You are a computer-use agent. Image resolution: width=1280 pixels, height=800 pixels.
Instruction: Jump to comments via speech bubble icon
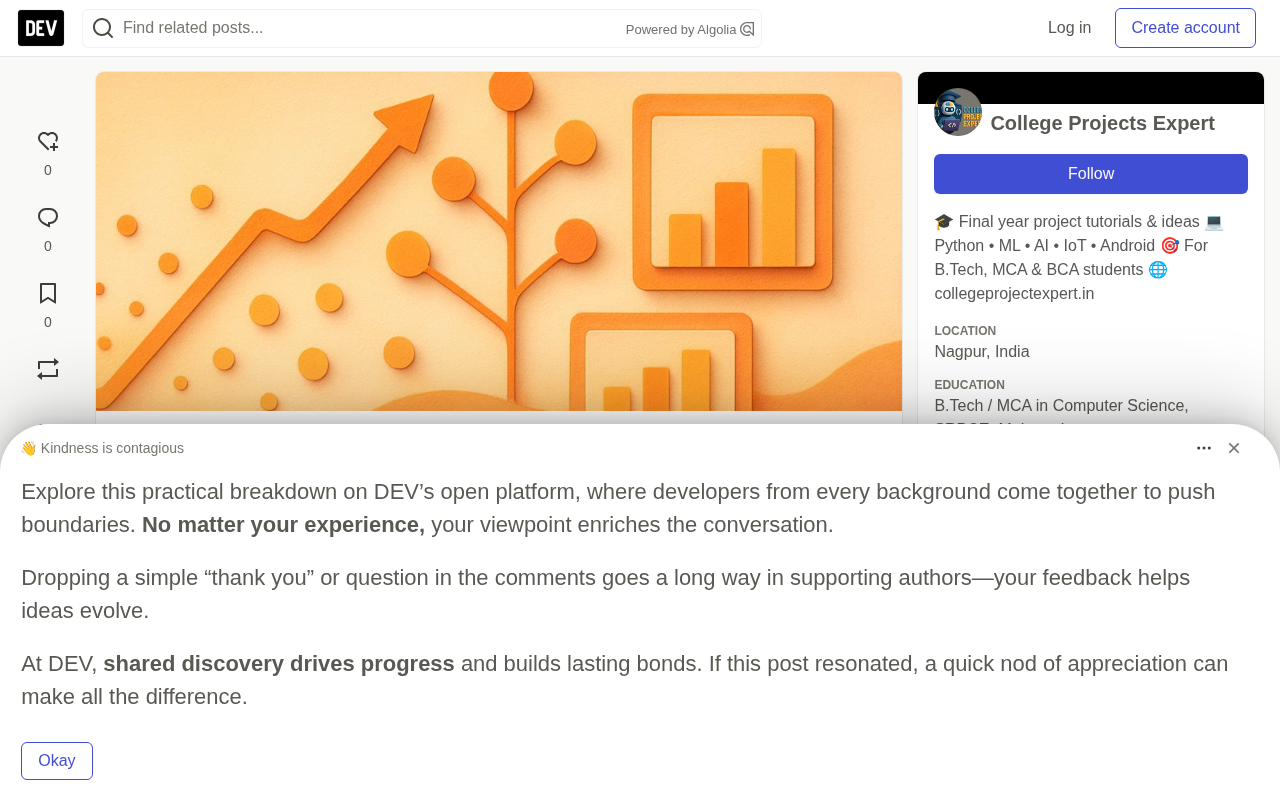pyautogui.click(x=48, y=218)
